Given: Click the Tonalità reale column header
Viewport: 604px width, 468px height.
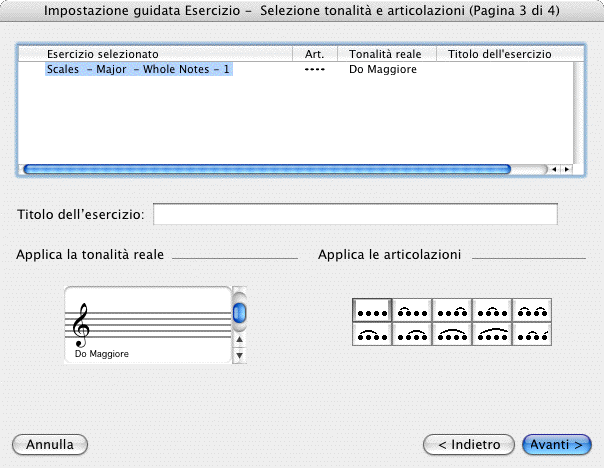Looking at the screenshot, I should (385, 53).
